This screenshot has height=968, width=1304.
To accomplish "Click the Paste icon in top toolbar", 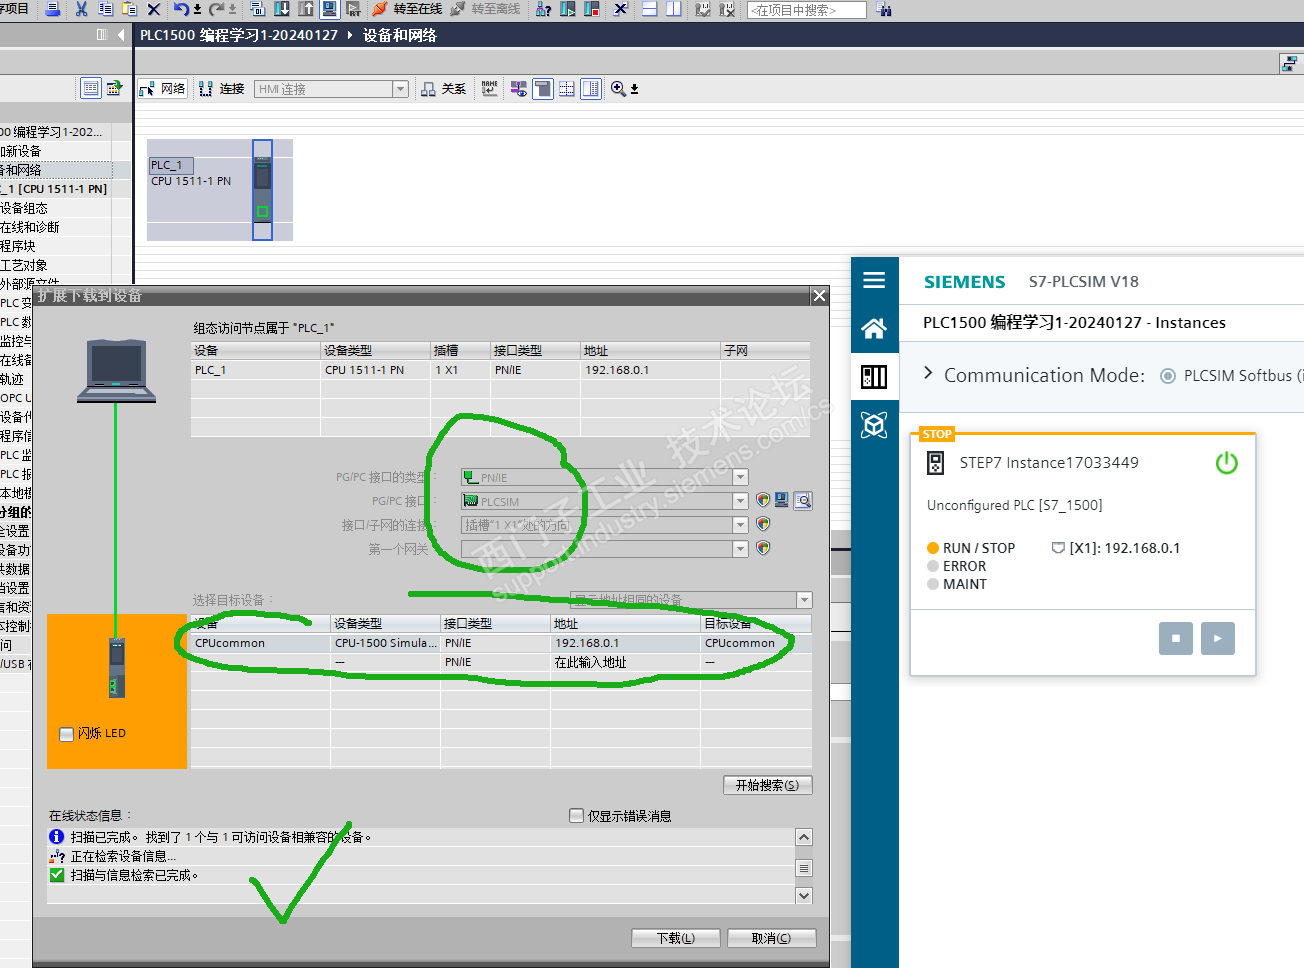I will pyautogui.click(x=129, y=9).
